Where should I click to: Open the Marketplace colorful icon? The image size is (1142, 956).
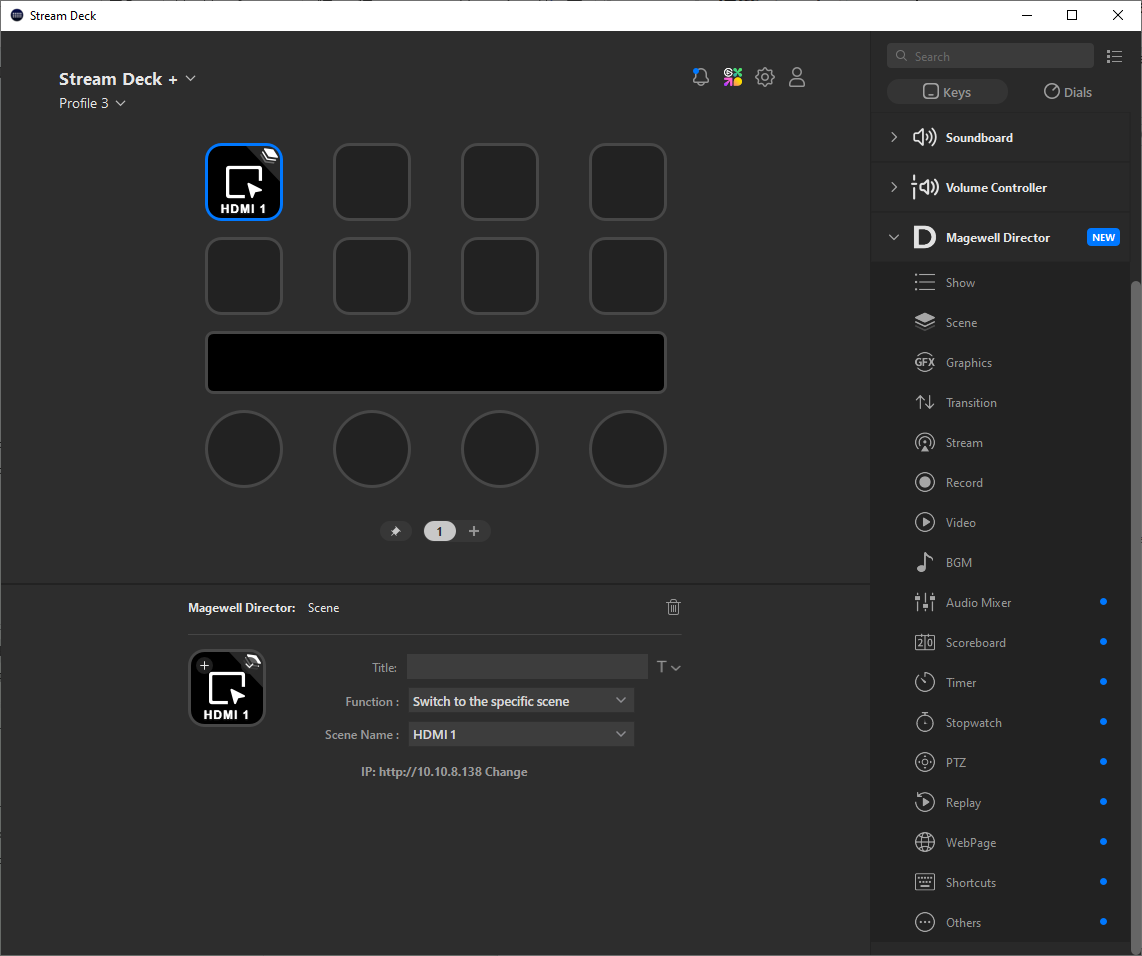click(x=733, y=77)
